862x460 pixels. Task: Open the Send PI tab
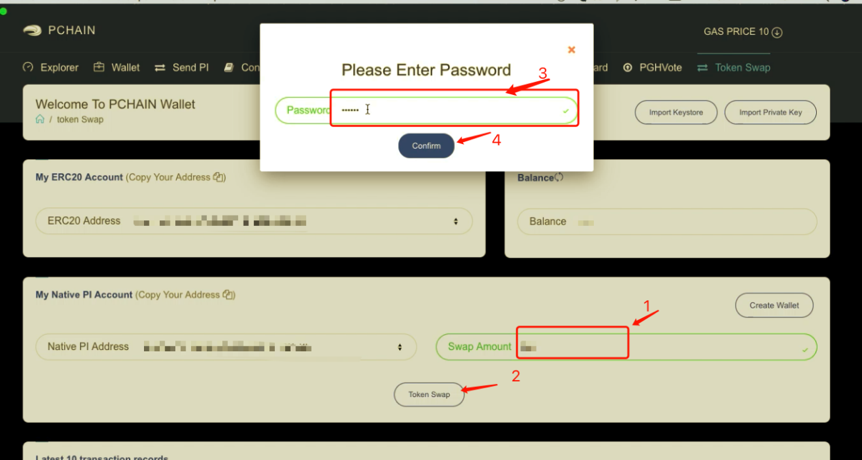181,68
